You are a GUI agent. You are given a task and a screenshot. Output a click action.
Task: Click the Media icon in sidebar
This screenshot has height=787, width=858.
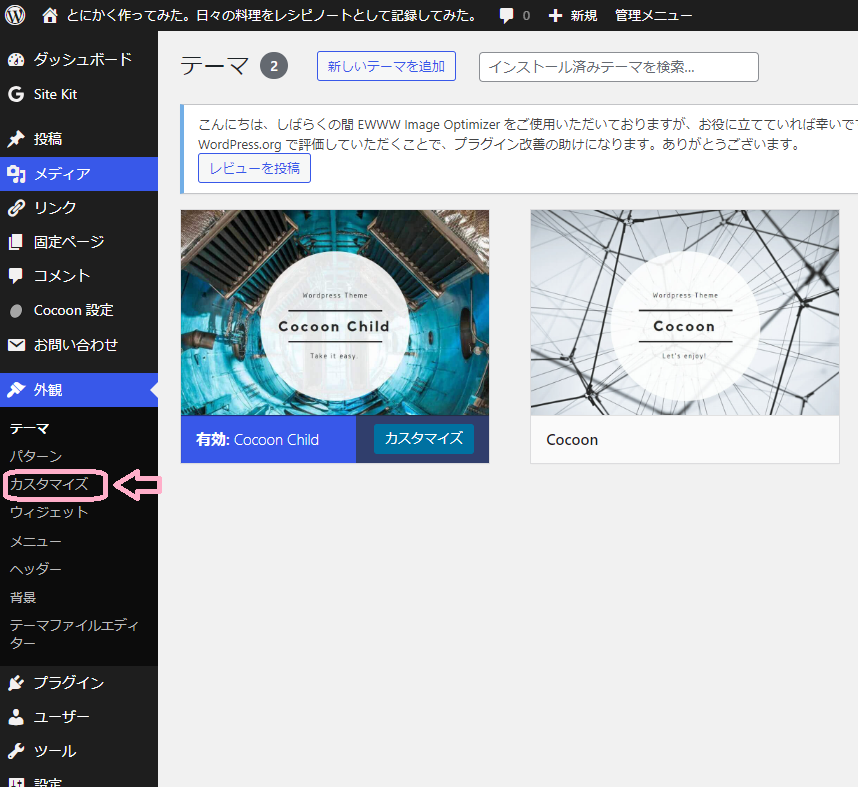[x=16, y=174]
